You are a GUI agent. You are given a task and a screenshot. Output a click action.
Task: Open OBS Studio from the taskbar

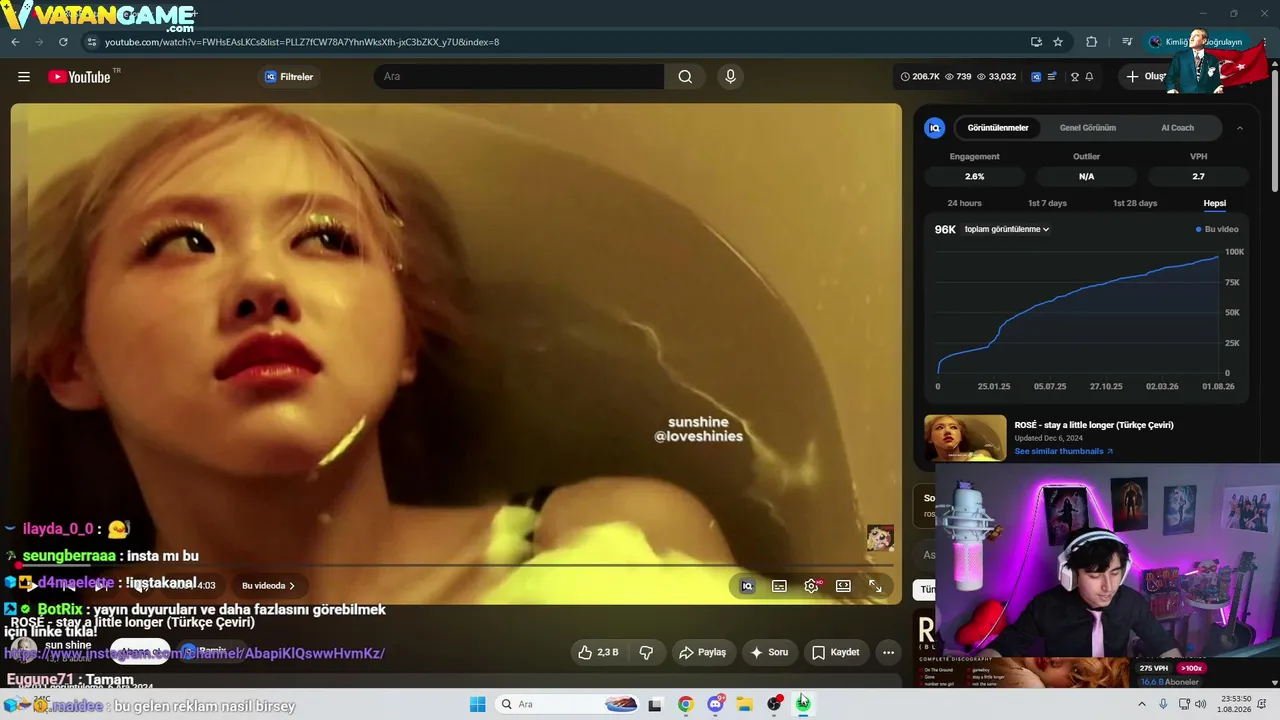[x=774, y=704]
